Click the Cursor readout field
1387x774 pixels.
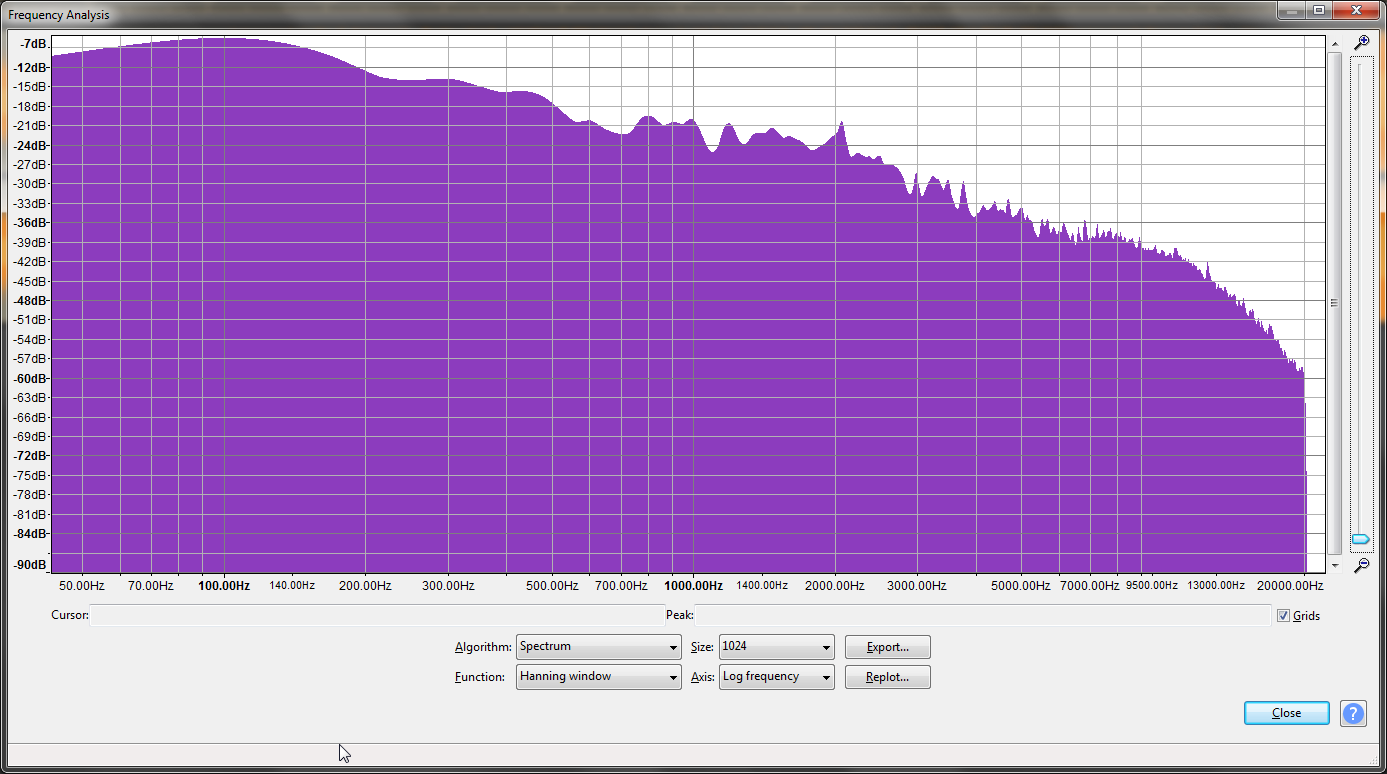point(376,615)
